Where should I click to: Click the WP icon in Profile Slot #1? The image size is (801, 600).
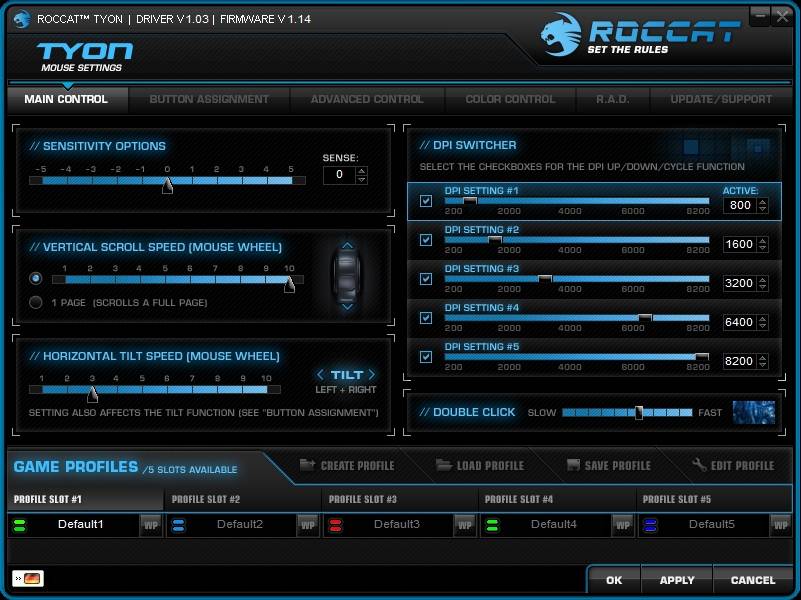click(151, 525)
